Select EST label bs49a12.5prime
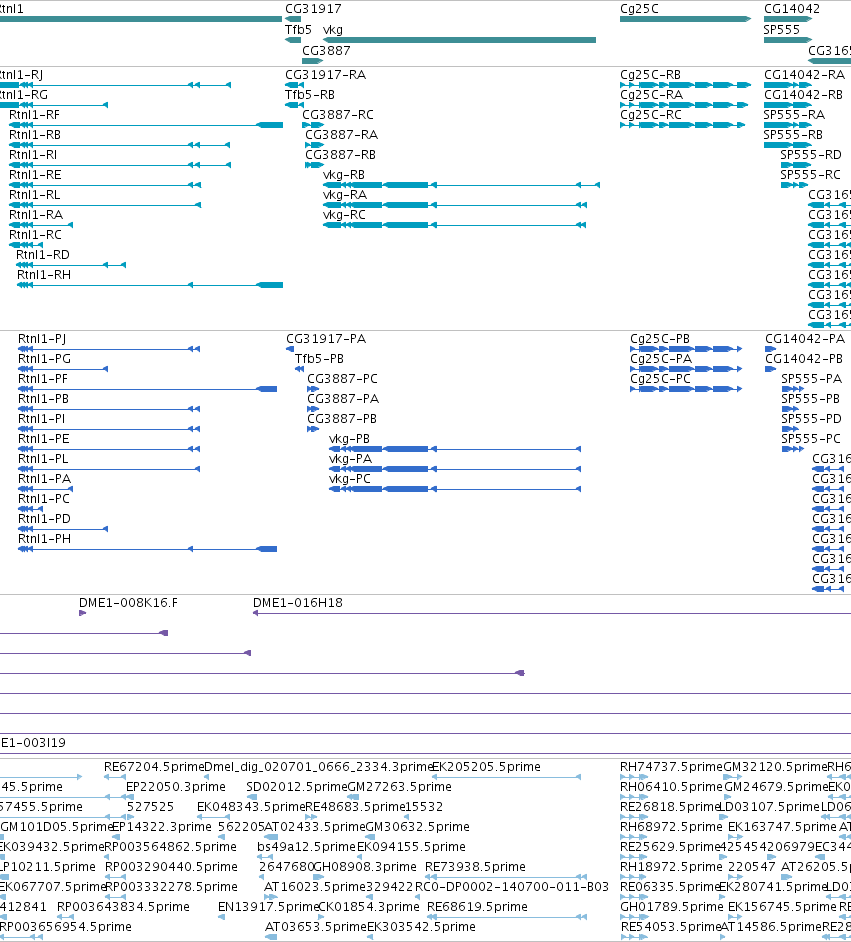The width and height of the screenshot is (851, 942). coord(306,846)
